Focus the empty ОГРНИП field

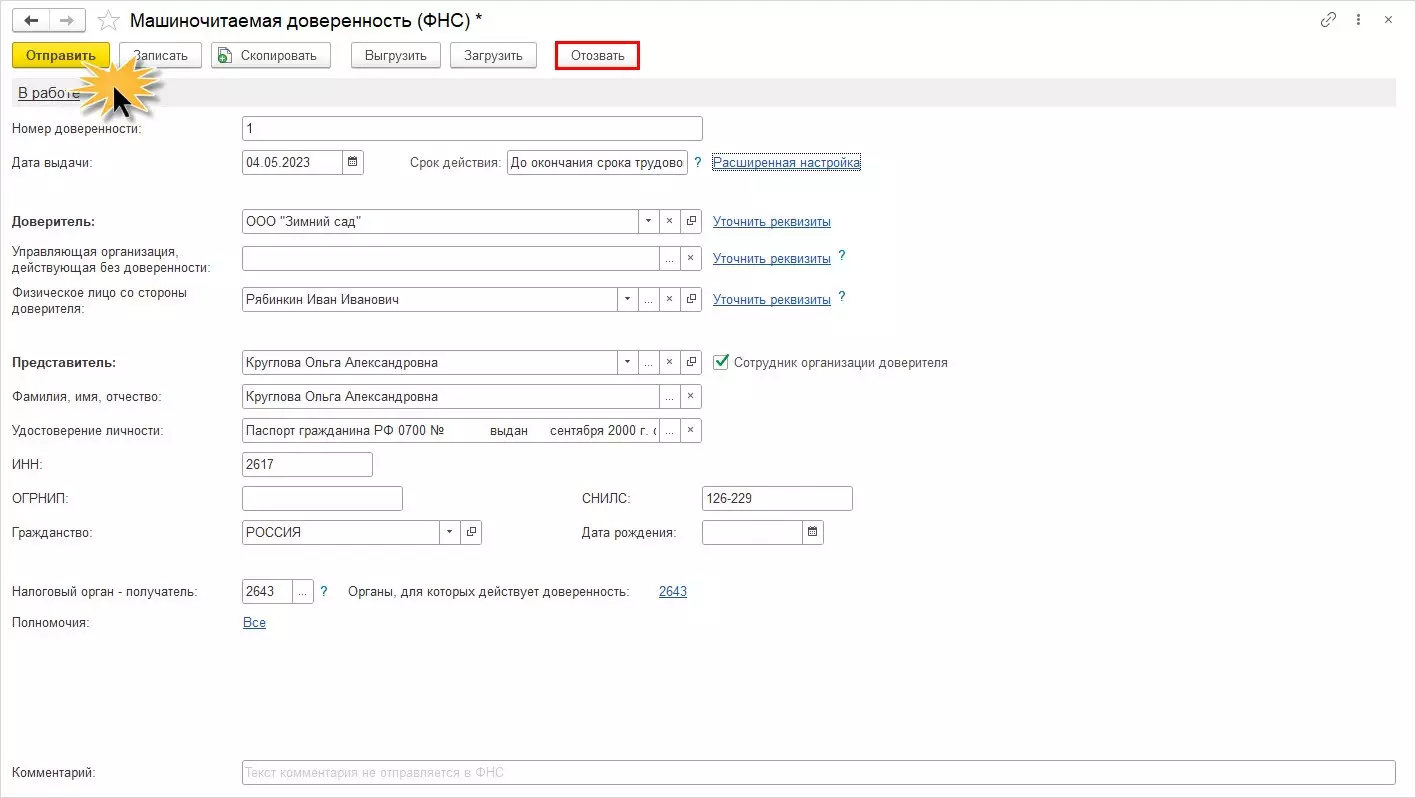[x=322, y=498]
